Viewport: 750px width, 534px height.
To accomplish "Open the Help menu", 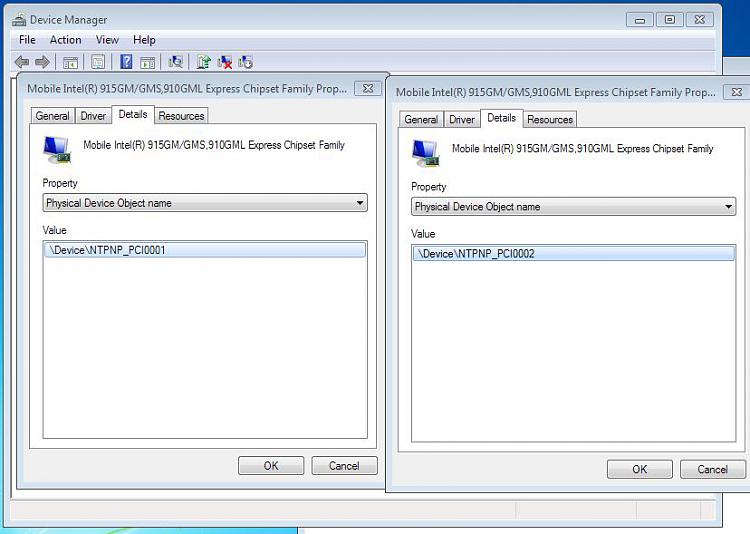I will (x=144, y=40).
